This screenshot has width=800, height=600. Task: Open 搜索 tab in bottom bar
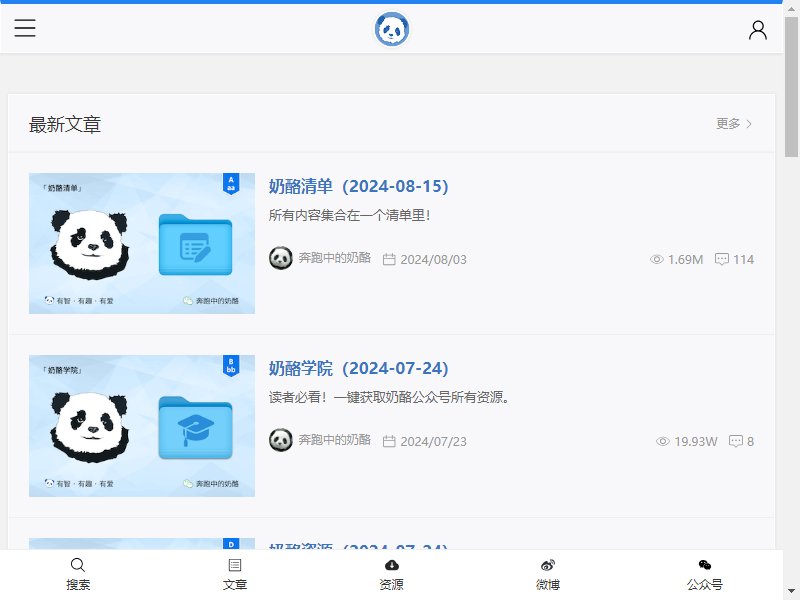(x=78, y=574)
